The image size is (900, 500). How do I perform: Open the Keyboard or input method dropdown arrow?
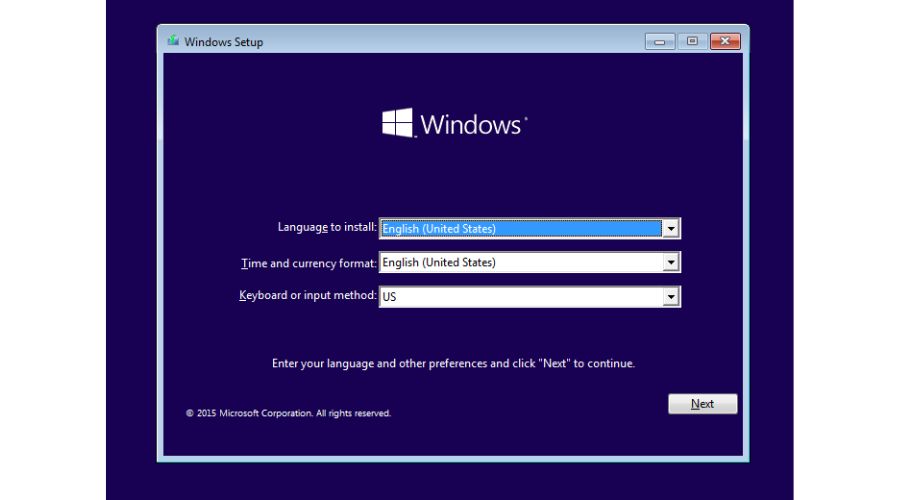click(670, 297)
